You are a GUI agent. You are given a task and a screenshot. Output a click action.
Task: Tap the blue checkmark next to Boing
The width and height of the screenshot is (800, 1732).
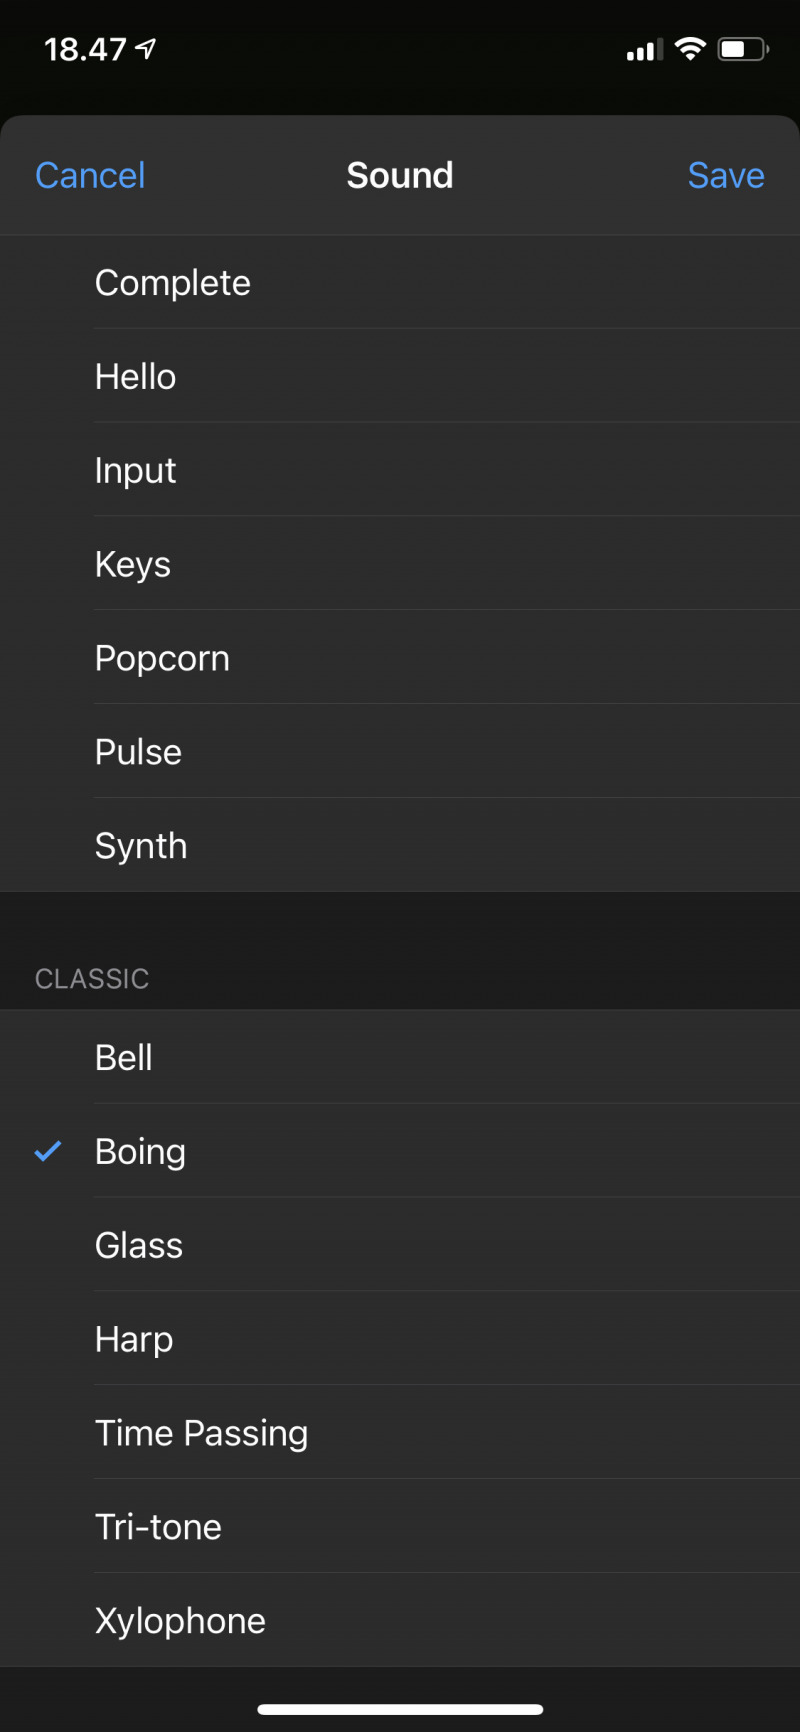point(48,1151)
